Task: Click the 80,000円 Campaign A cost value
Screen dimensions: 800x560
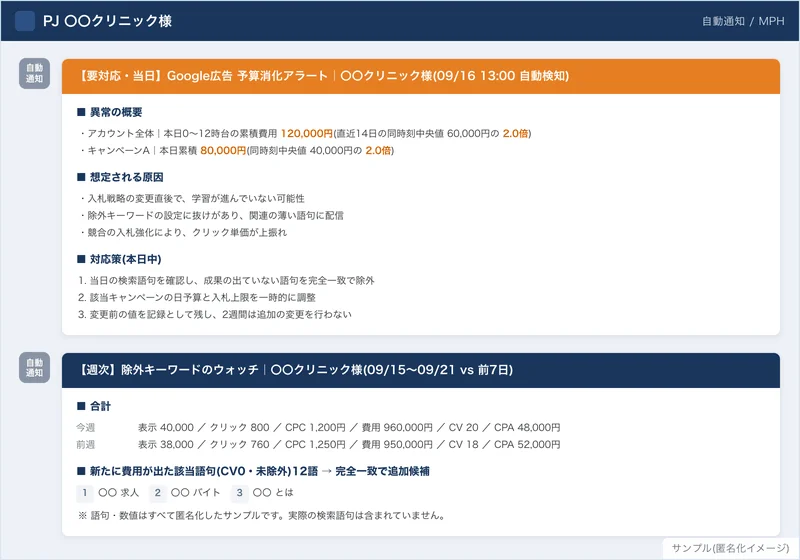Action: click(223, 150)
